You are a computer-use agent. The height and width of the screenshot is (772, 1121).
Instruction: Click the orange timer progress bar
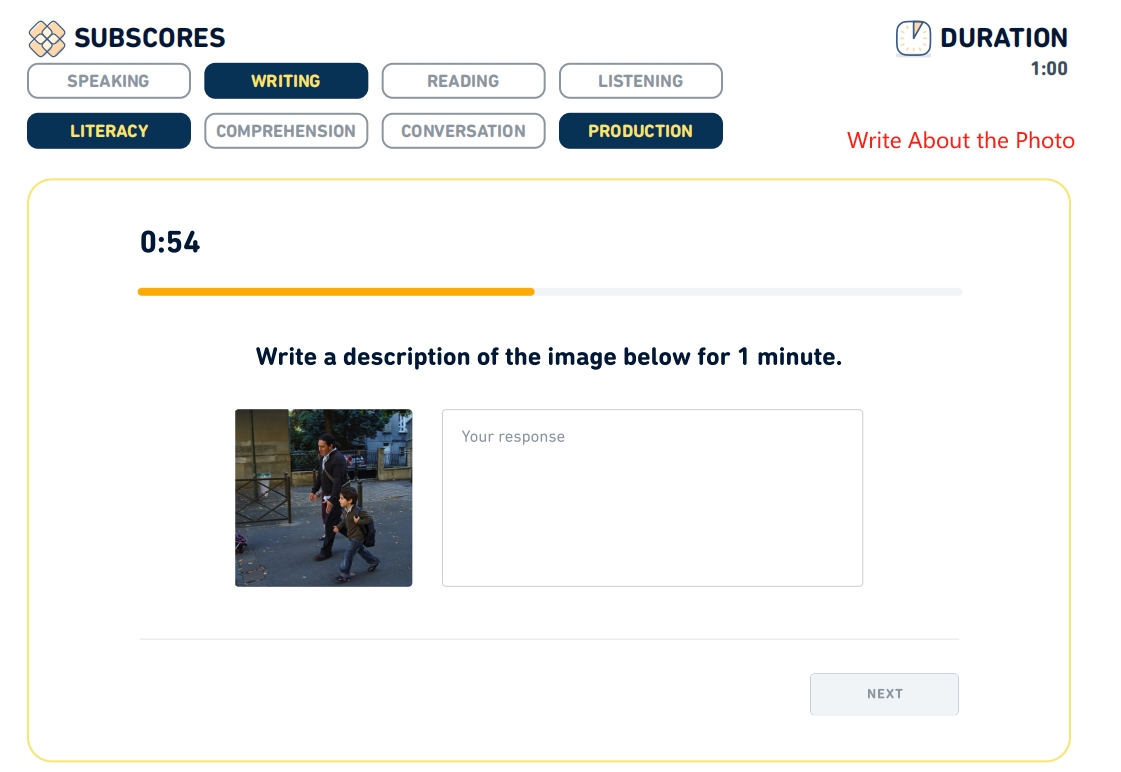[x=336, y=292]
